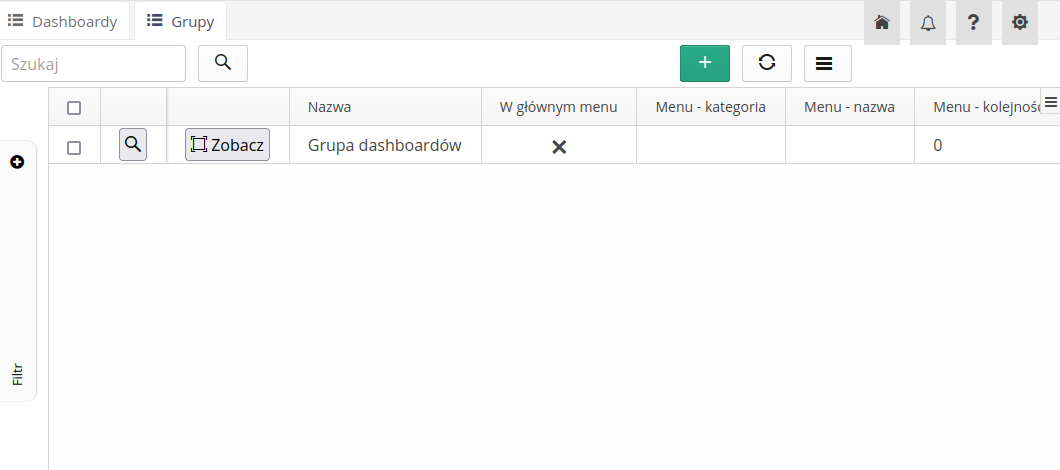
Task: Open the settings gear icon
Action: (1019, 22)
